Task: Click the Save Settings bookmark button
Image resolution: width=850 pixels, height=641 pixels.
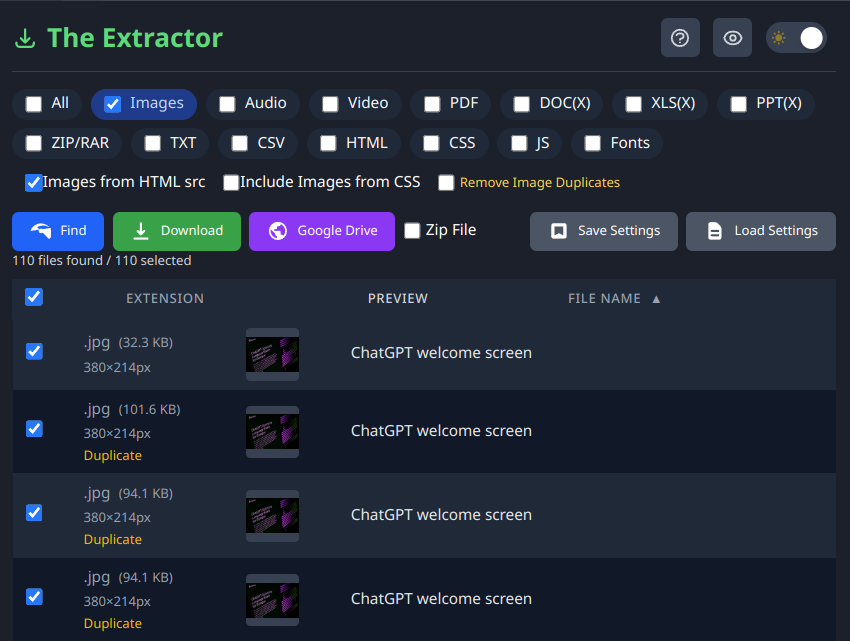Action: click(x=603, y=231)
